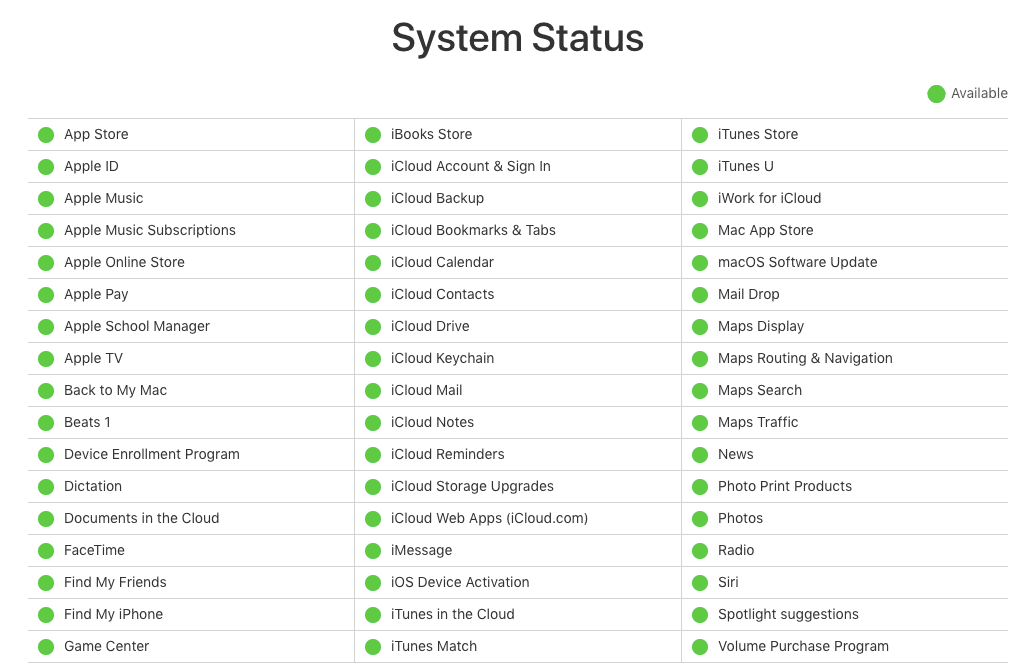This screenshot has width=1024, height=664.
Task: Click the green dot for iCloud Reminders
Action: pos(373,455)
